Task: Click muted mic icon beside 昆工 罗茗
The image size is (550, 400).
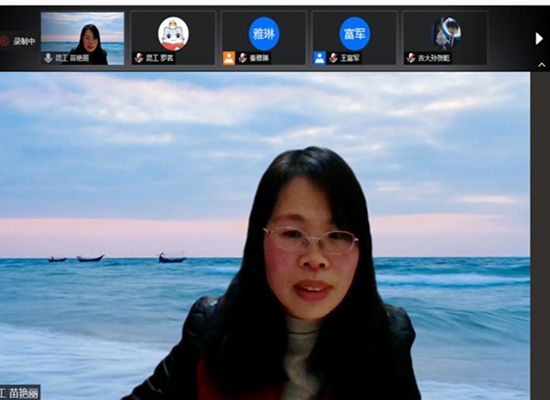Action: pos(139,58)
